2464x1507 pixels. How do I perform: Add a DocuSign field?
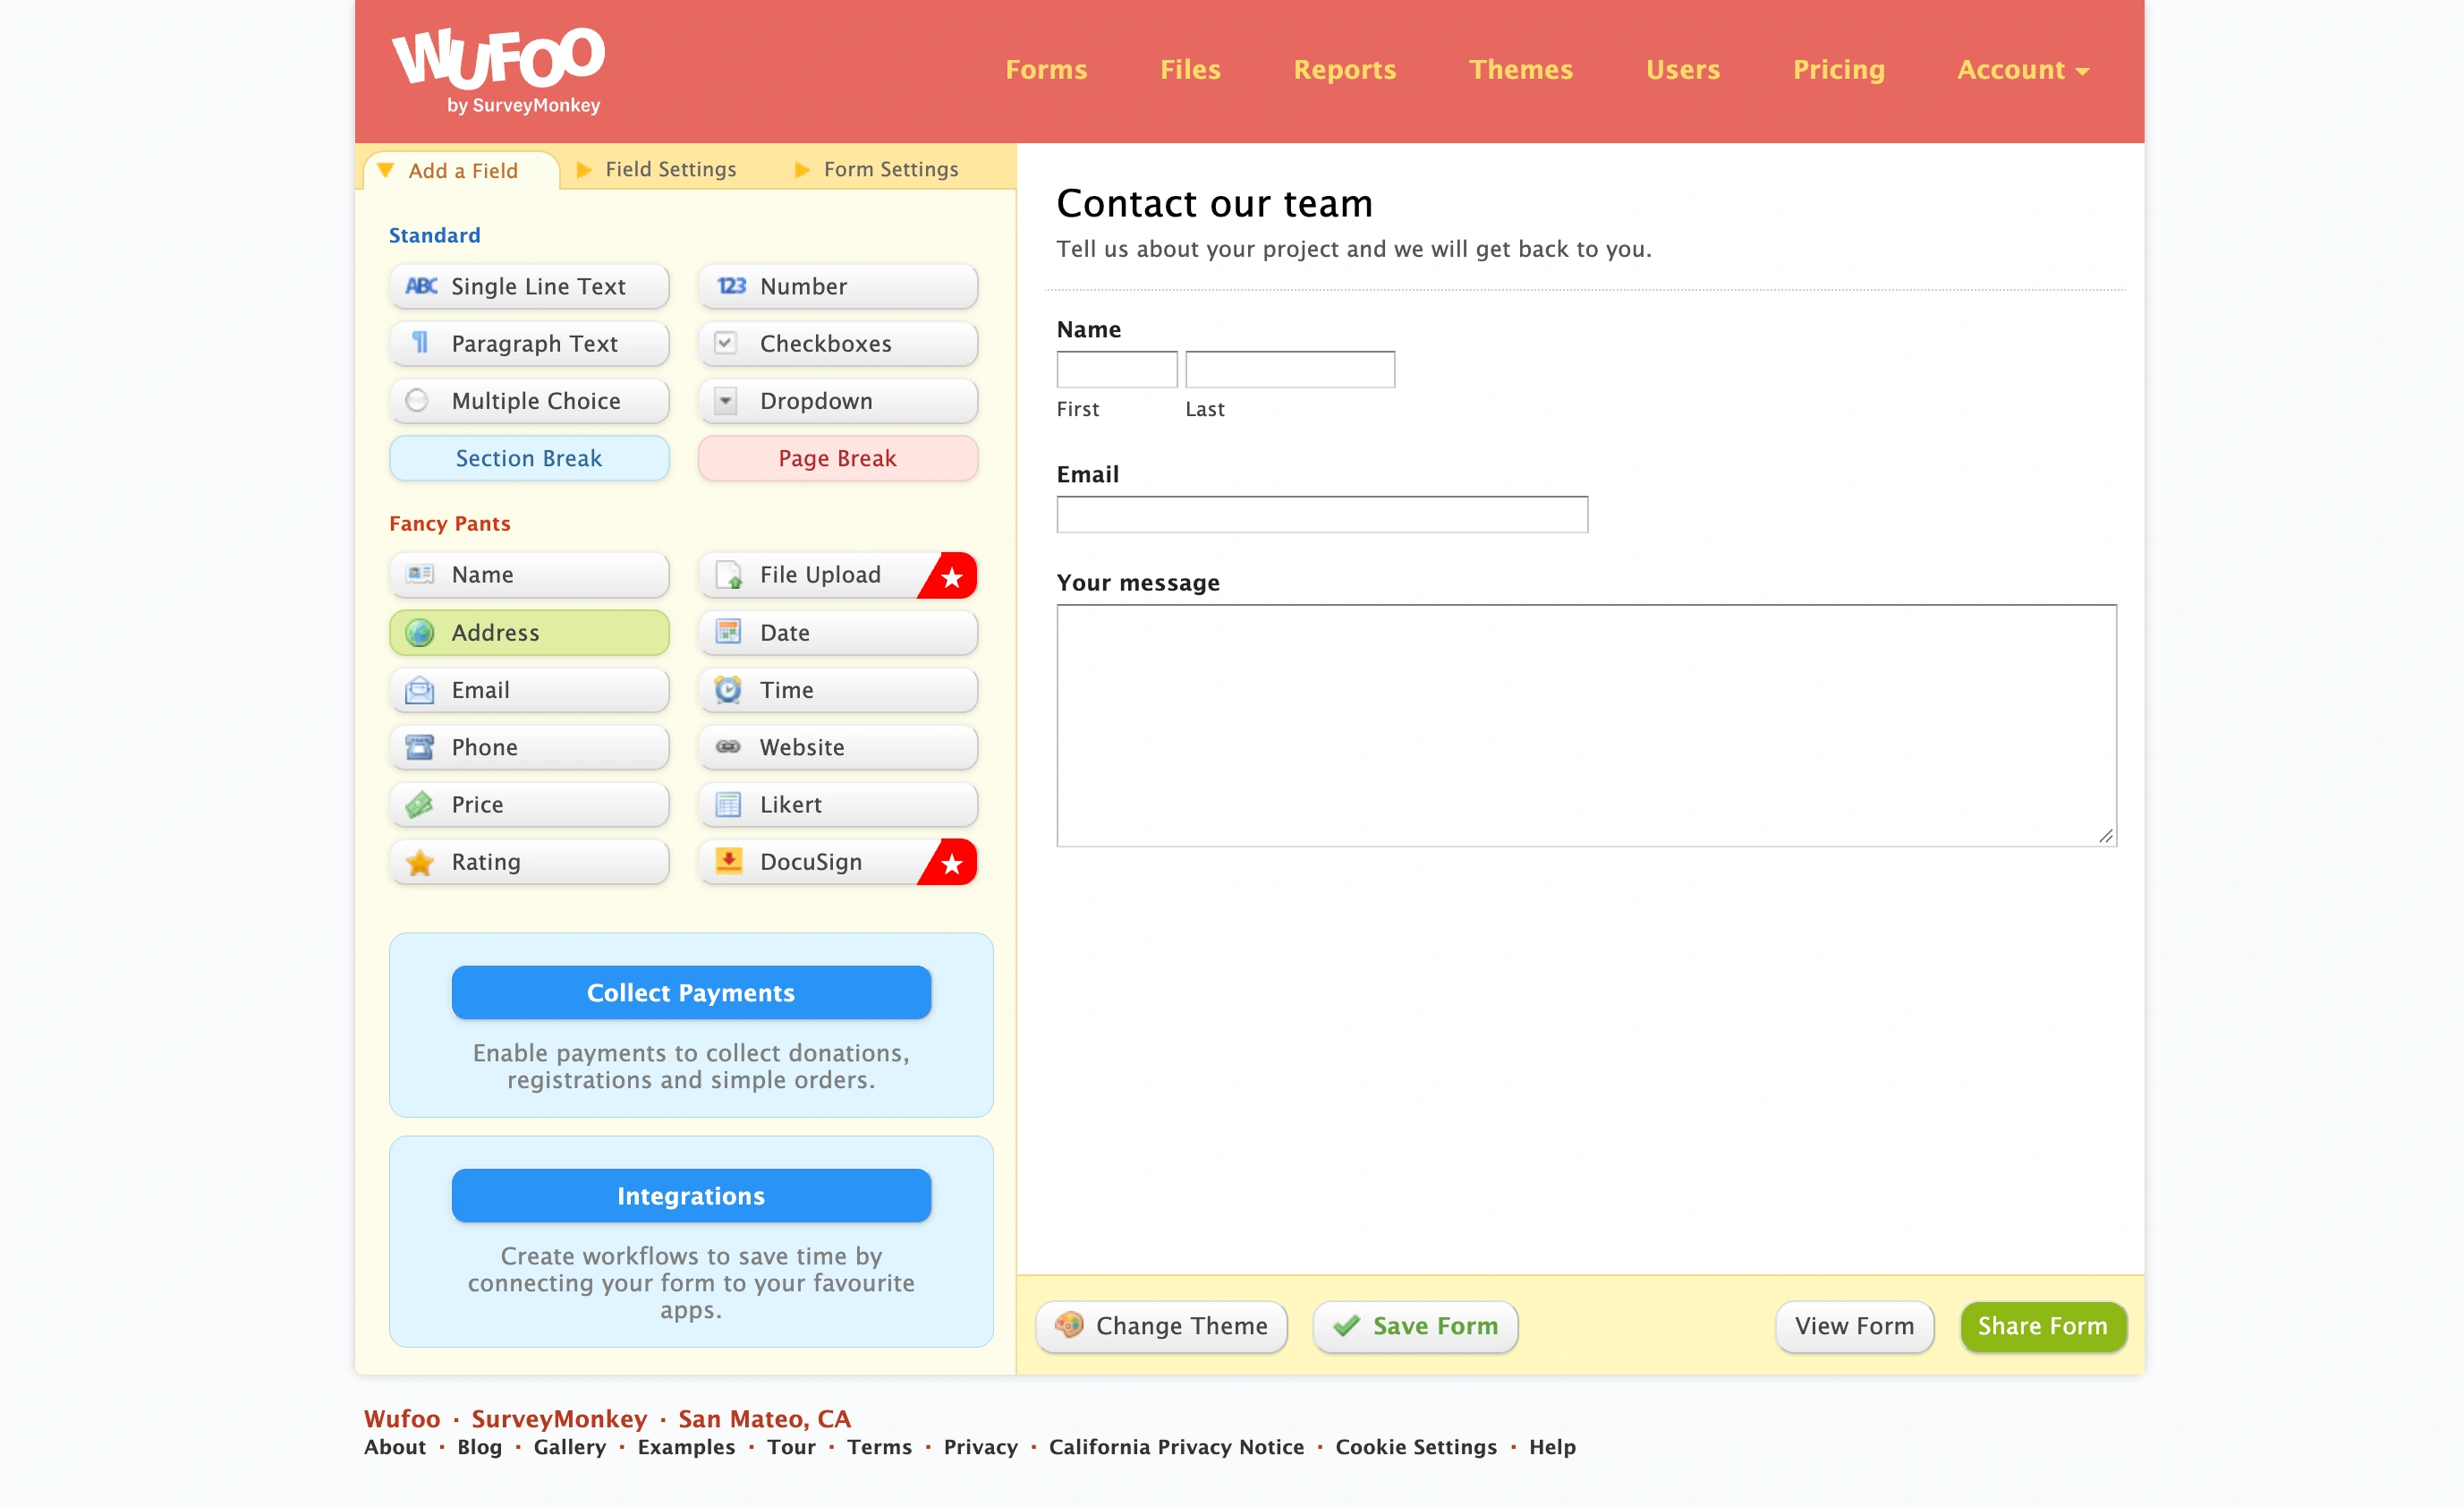[838, 862]
